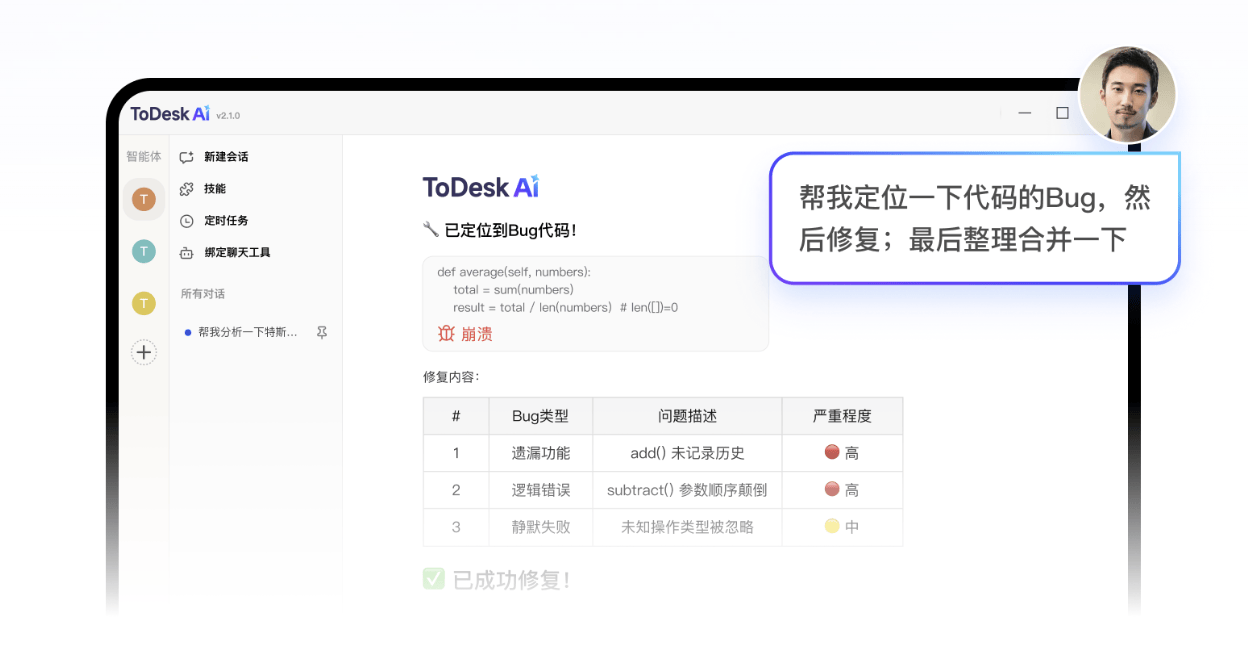Click the 智能体 sidebar label
Screen dimensions: 1248x663
point(143,157)
